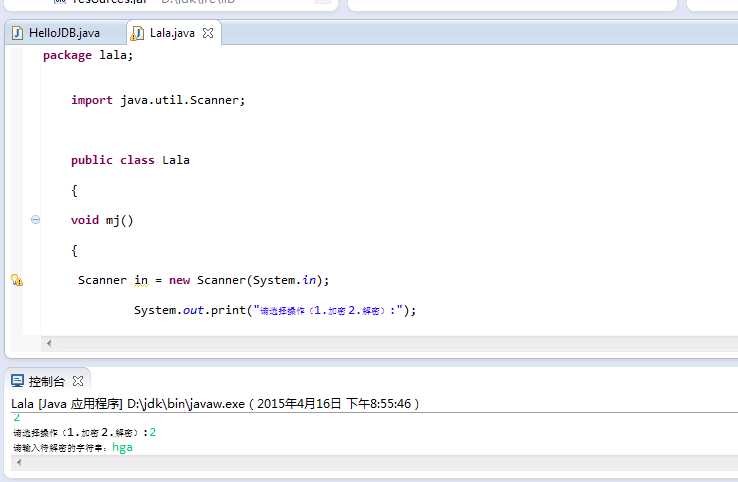Click 'System.out.print' statement text
The image size is (738, 482).
[190, 310]
